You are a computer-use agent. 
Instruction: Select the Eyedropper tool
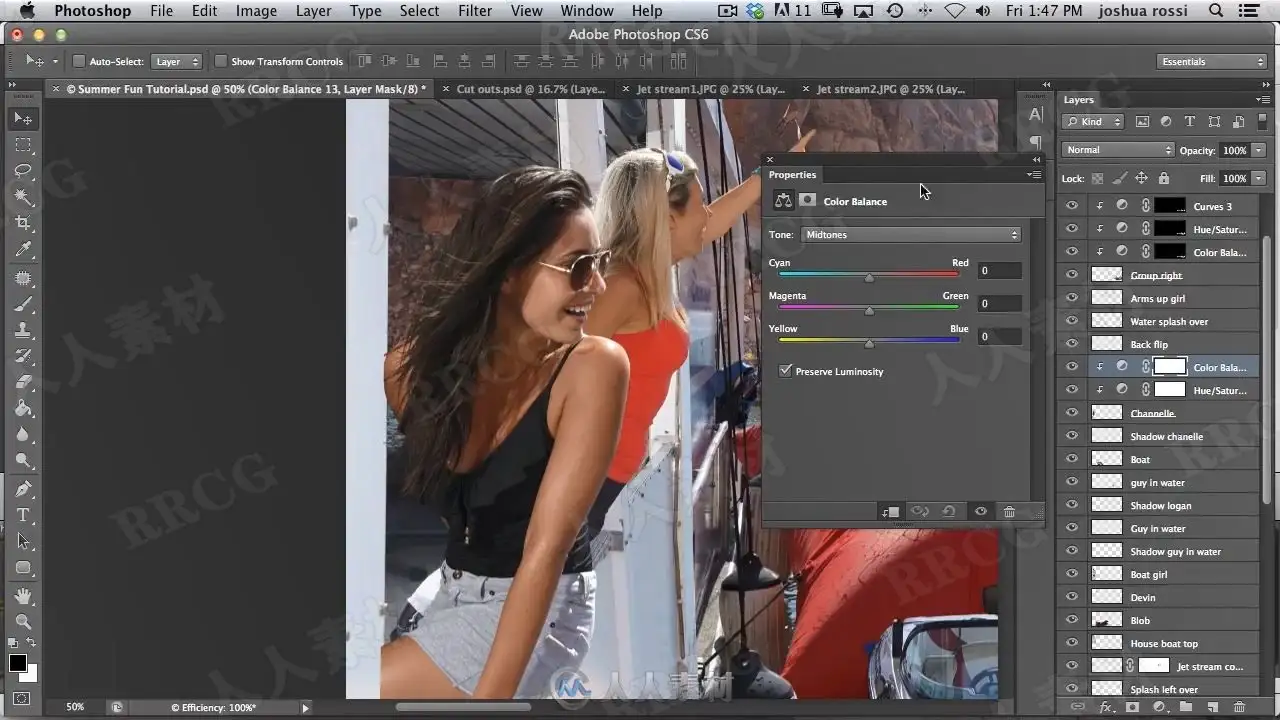(x=23, y=249)
